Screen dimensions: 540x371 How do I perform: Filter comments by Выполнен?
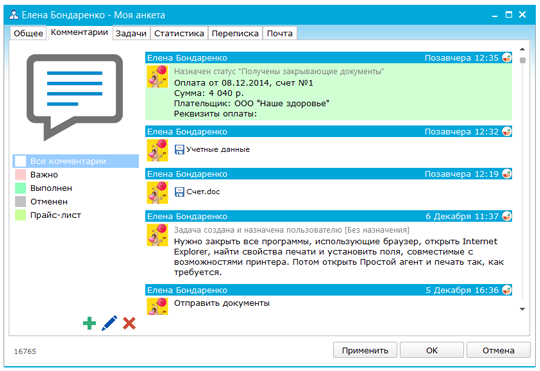51,188
